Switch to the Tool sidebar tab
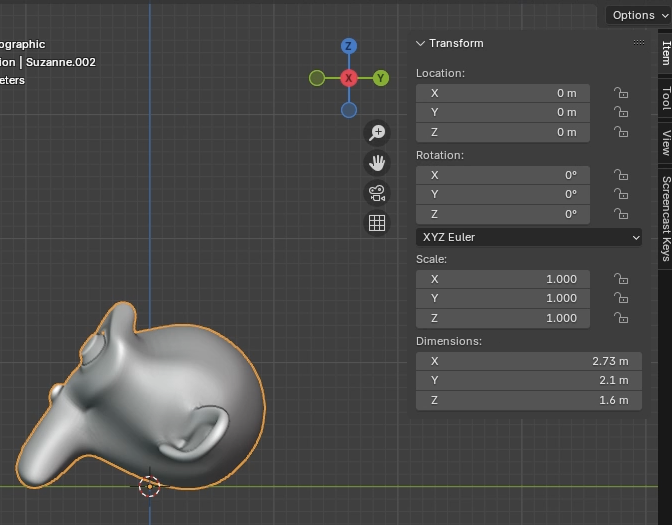 (x=666, y=98)
